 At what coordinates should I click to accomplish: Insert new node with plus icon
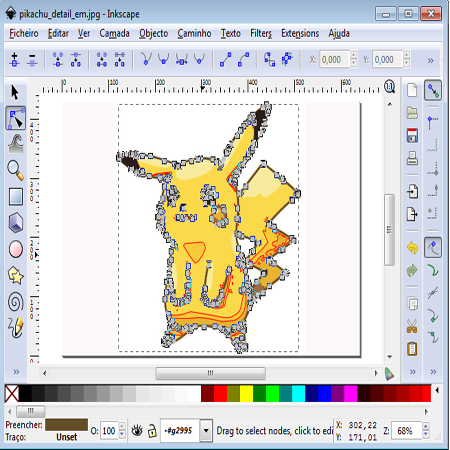click(14, 59)
